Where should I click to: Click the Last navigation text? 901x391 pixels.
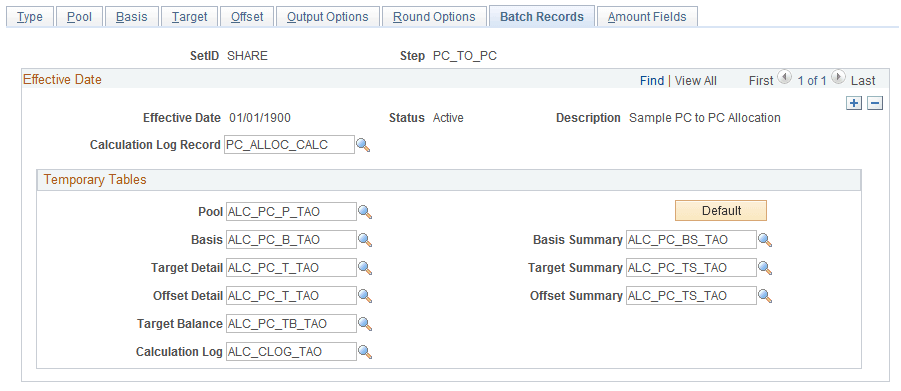863,80
